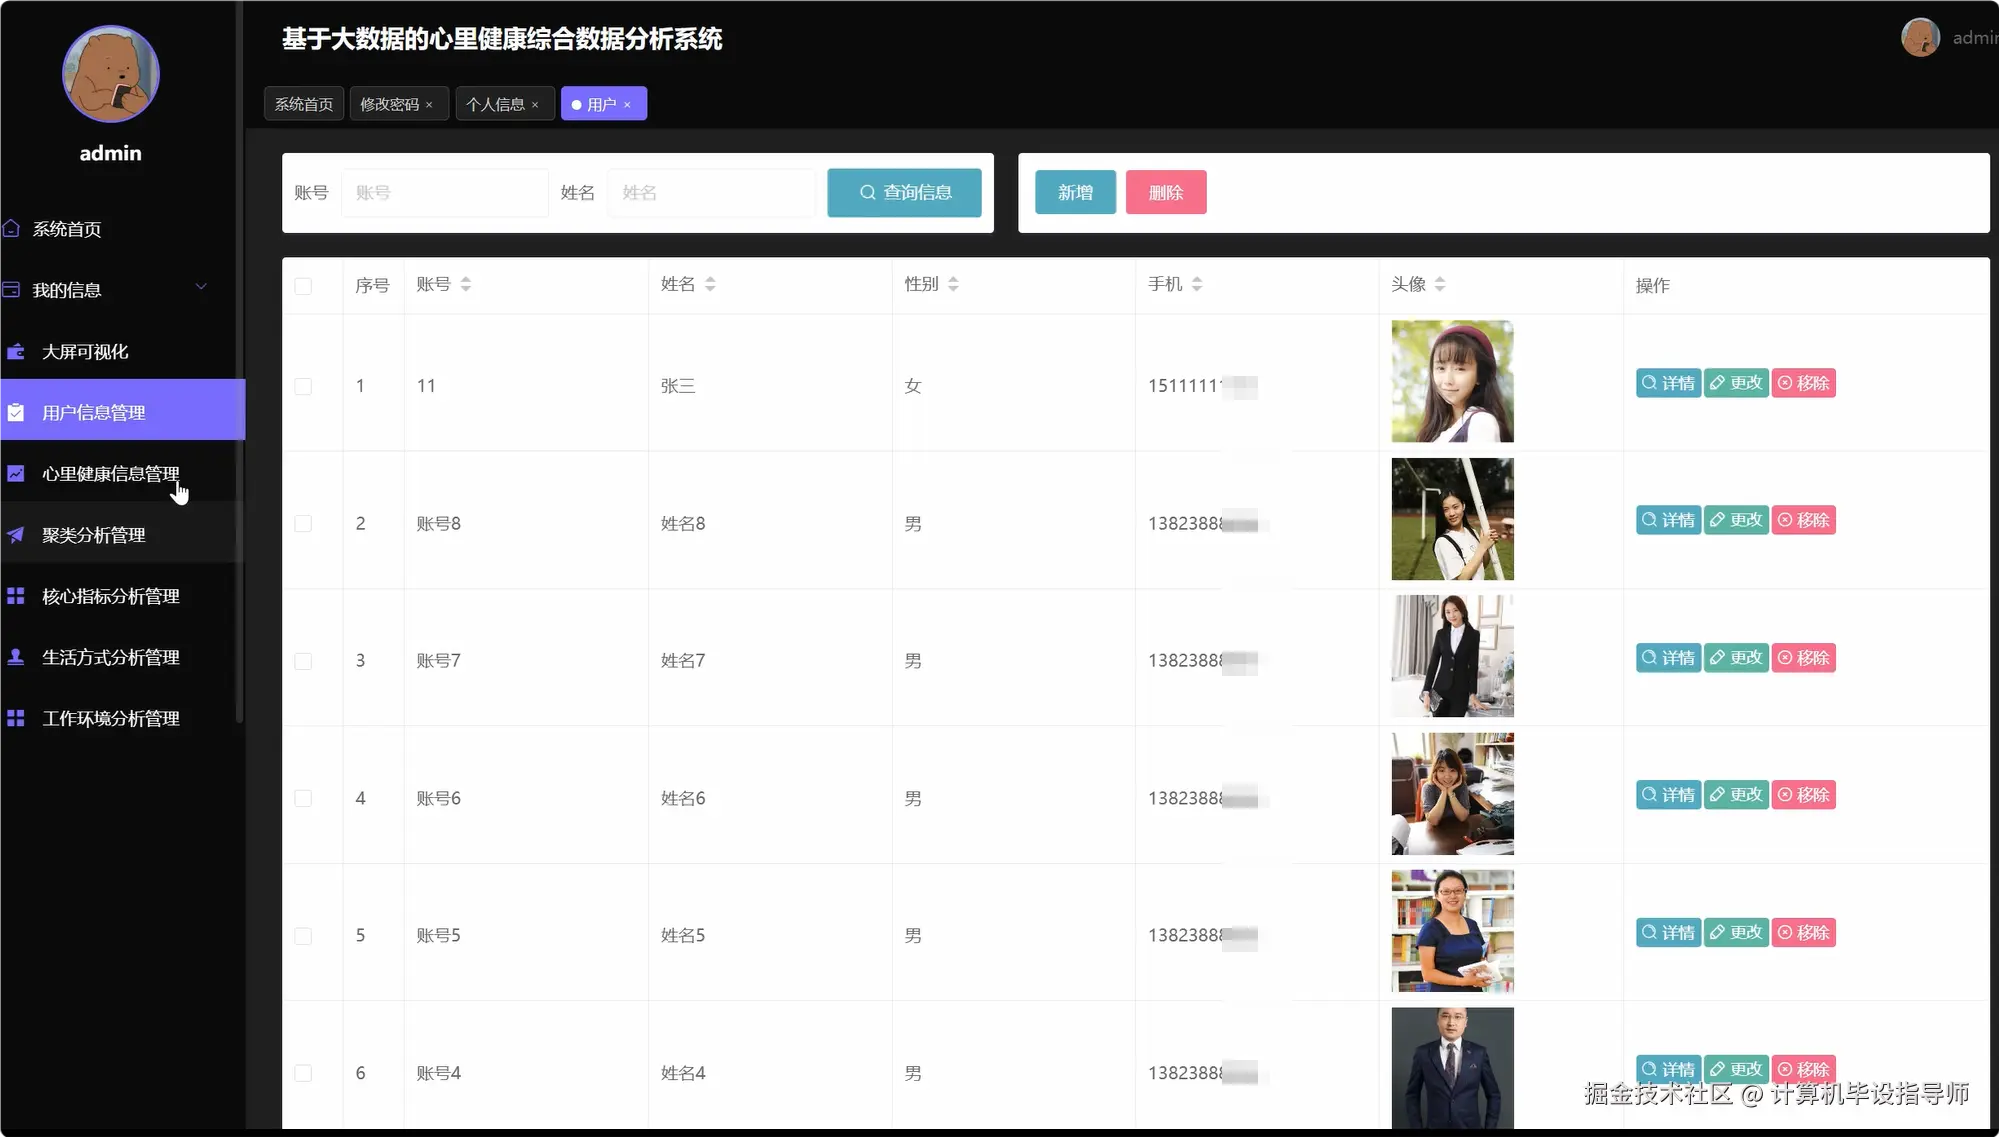Check the row checkbox for 账号5
Image resolution: width=1999 pixels, height=1137 pixels.
303,936
